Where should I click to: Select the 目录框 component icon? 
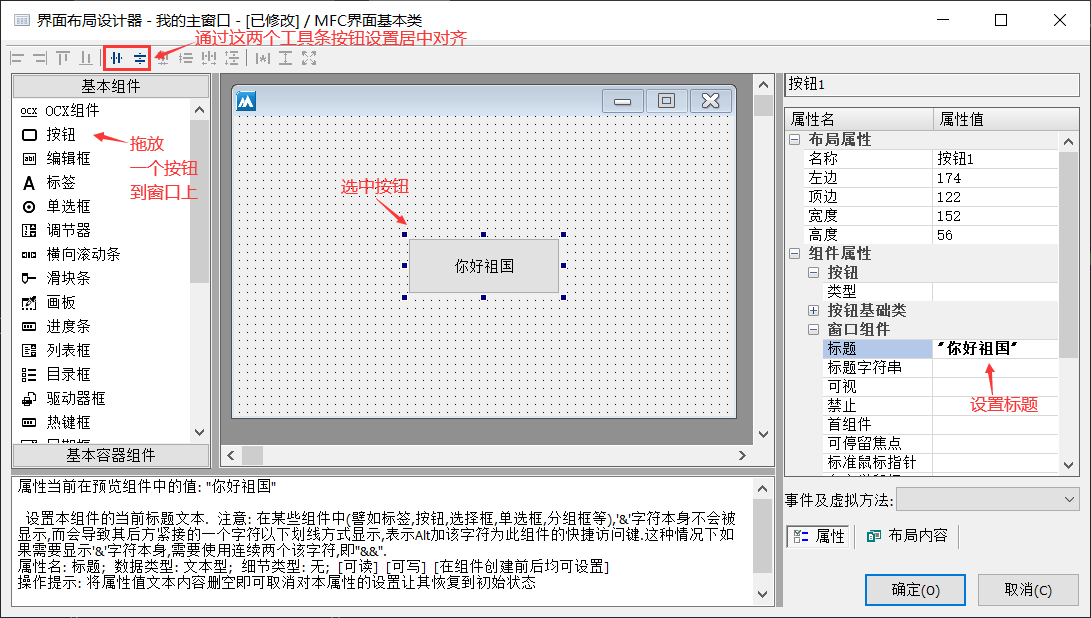point(29,374)
